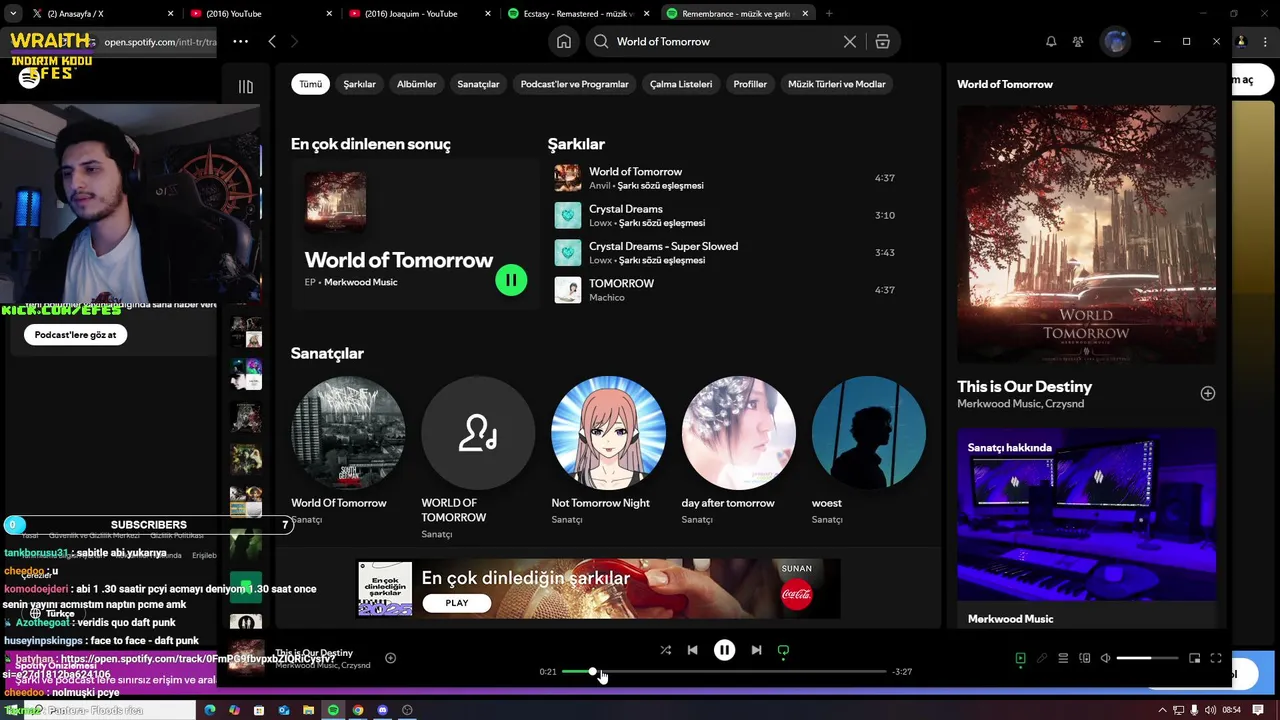
Task: Switch to the (2016) YouTube tab
Action: (260, 14)
